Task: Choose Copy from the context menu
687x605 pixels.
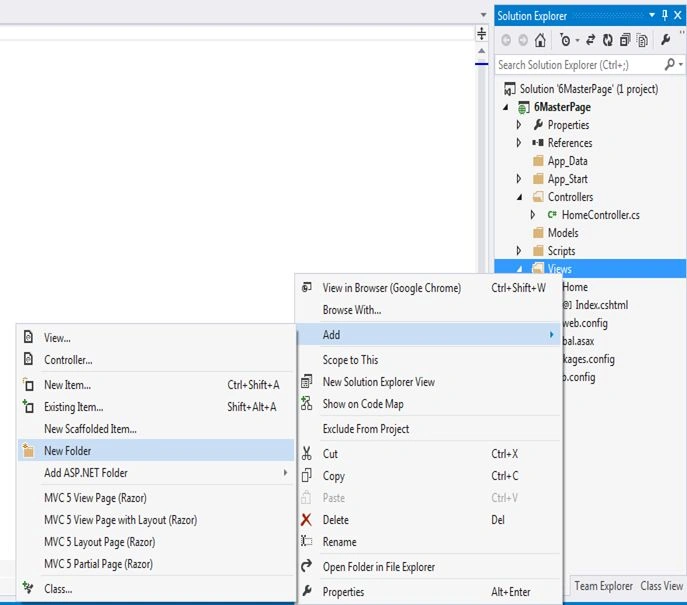Action: [x=428, y=475]
